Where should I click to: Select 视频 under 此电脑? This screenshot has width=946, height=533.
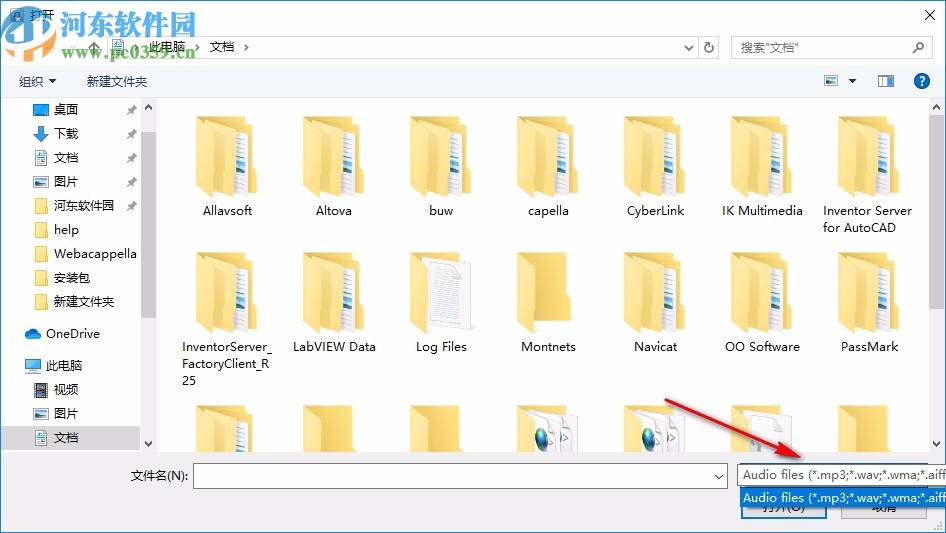(66, 390)
